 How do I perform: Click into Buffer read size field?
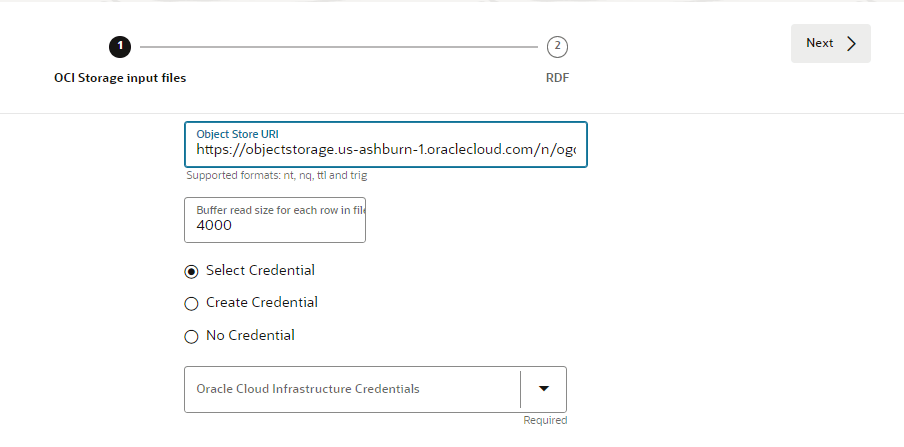pos(275,225)
